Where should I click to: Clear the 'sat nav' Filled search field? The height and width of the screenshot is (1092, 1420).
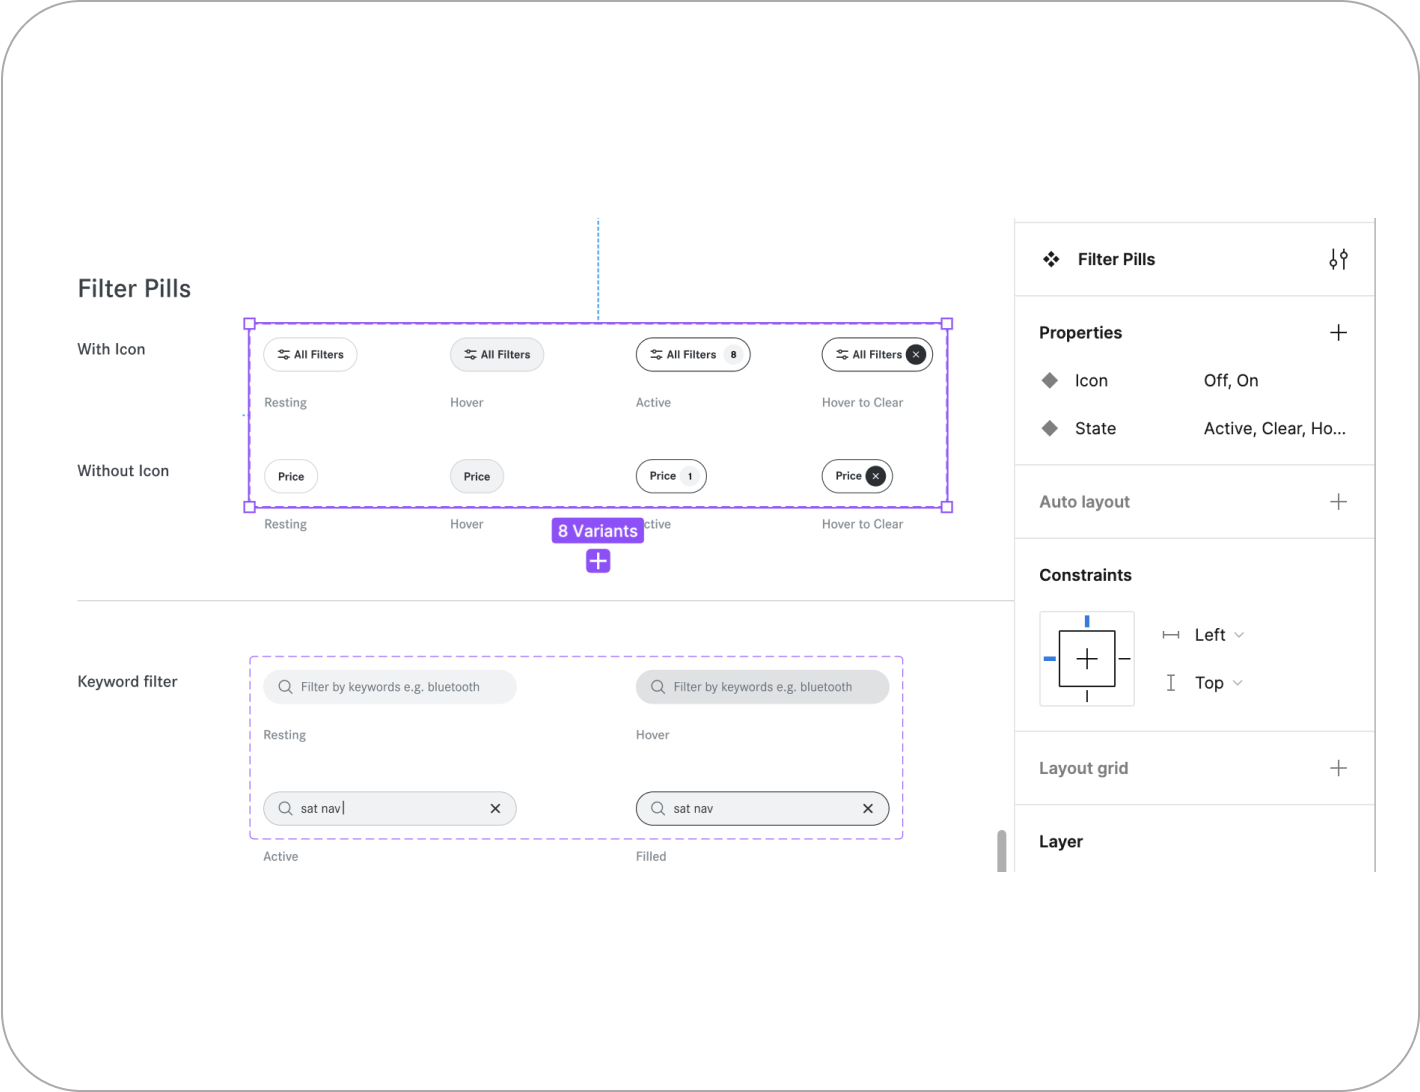tap(868, 808)
